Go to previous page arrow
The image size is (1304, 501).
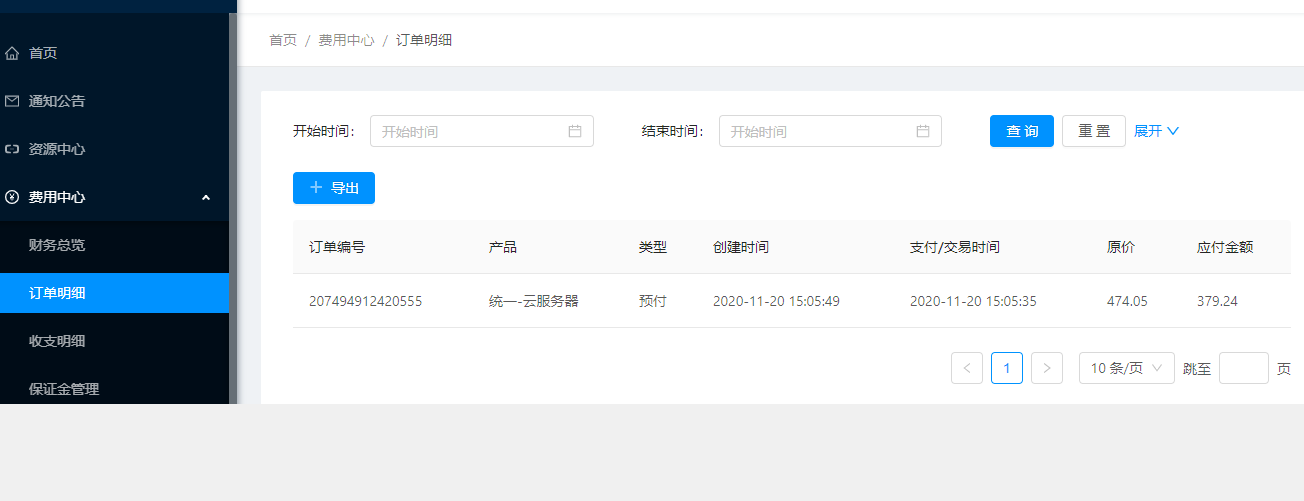click(x=967, y=368)
